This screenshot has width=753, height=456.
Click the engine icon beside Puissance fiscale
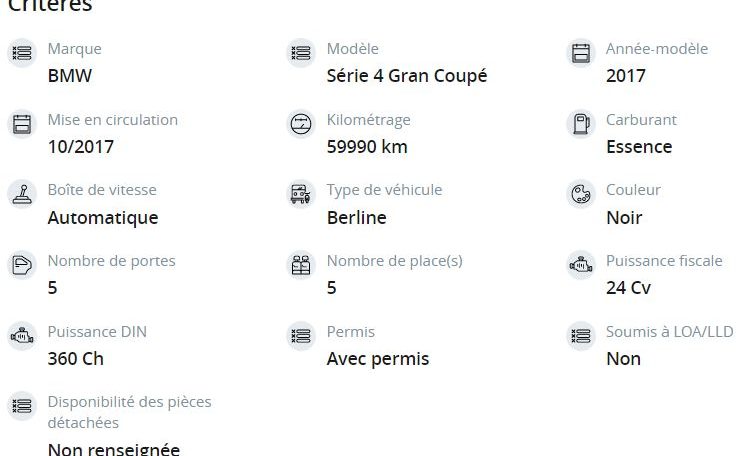[581, 265]
